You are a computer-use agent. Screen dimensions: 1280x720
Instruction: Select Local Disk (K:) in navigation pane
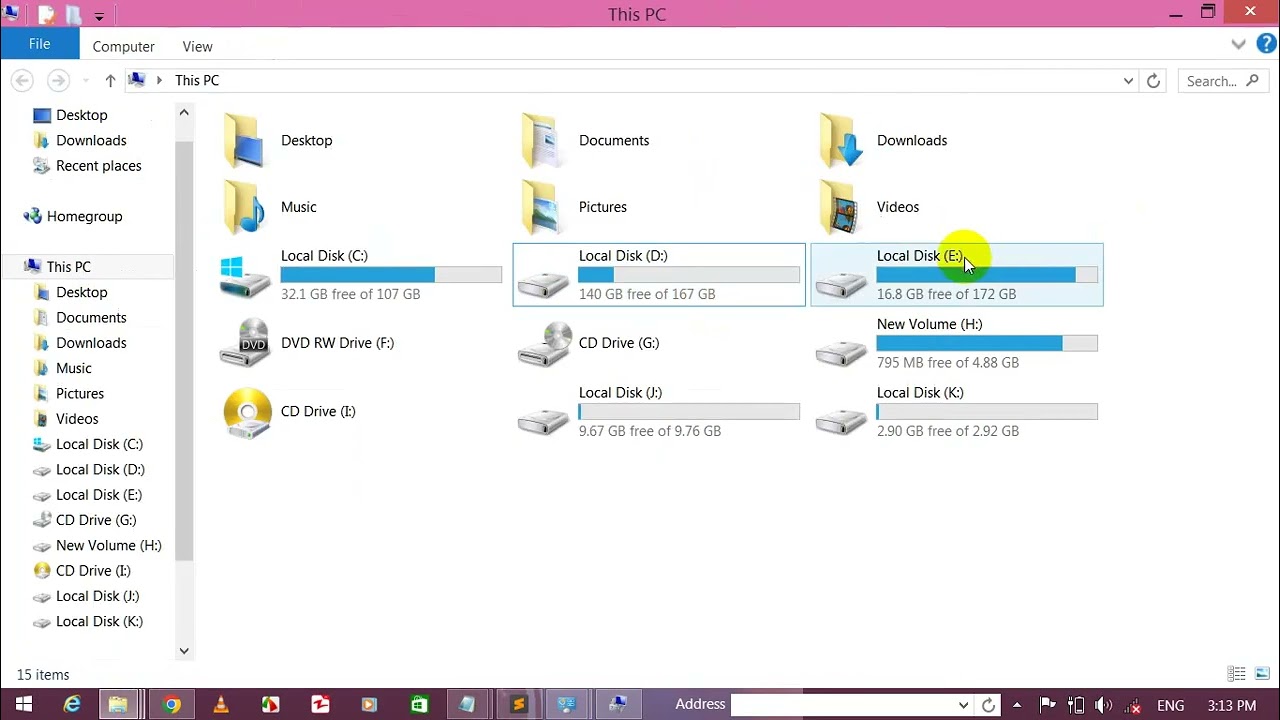[99, 621]
